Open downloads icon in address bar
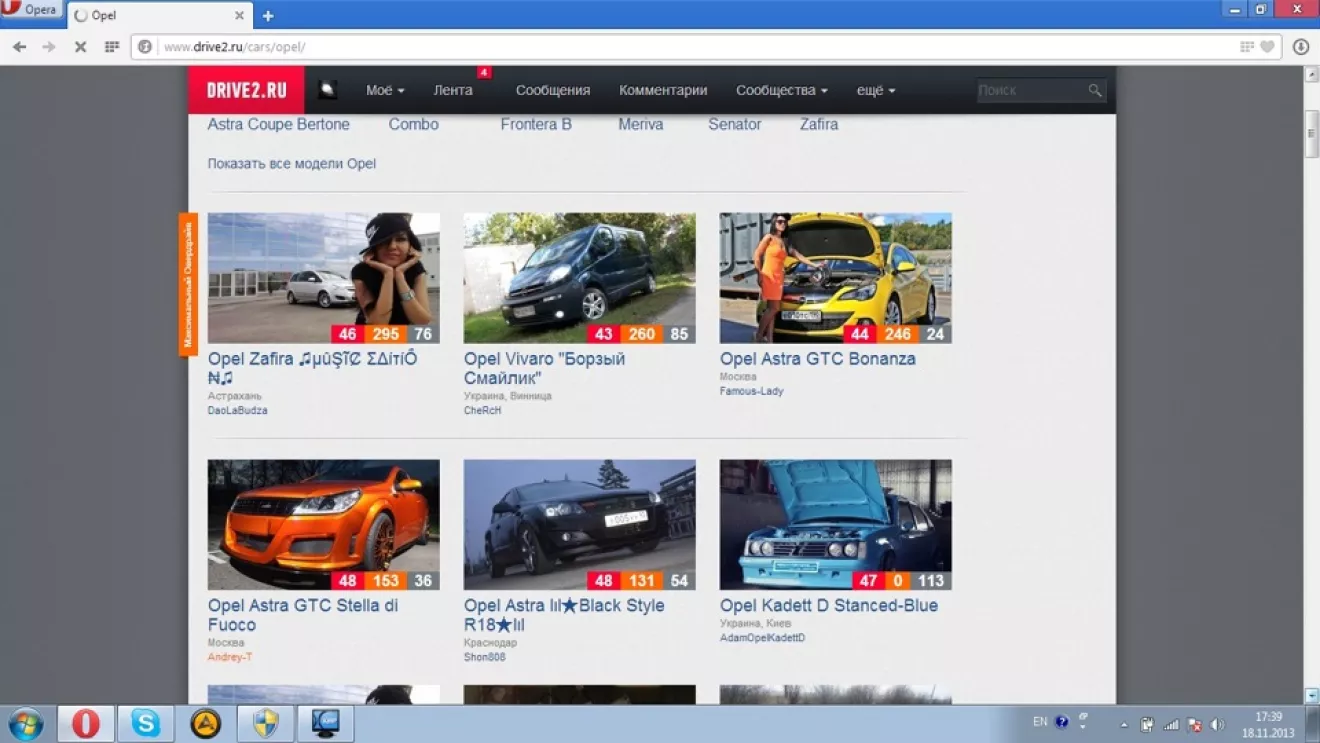The image size is (1320, 743). click(1301, 47)
